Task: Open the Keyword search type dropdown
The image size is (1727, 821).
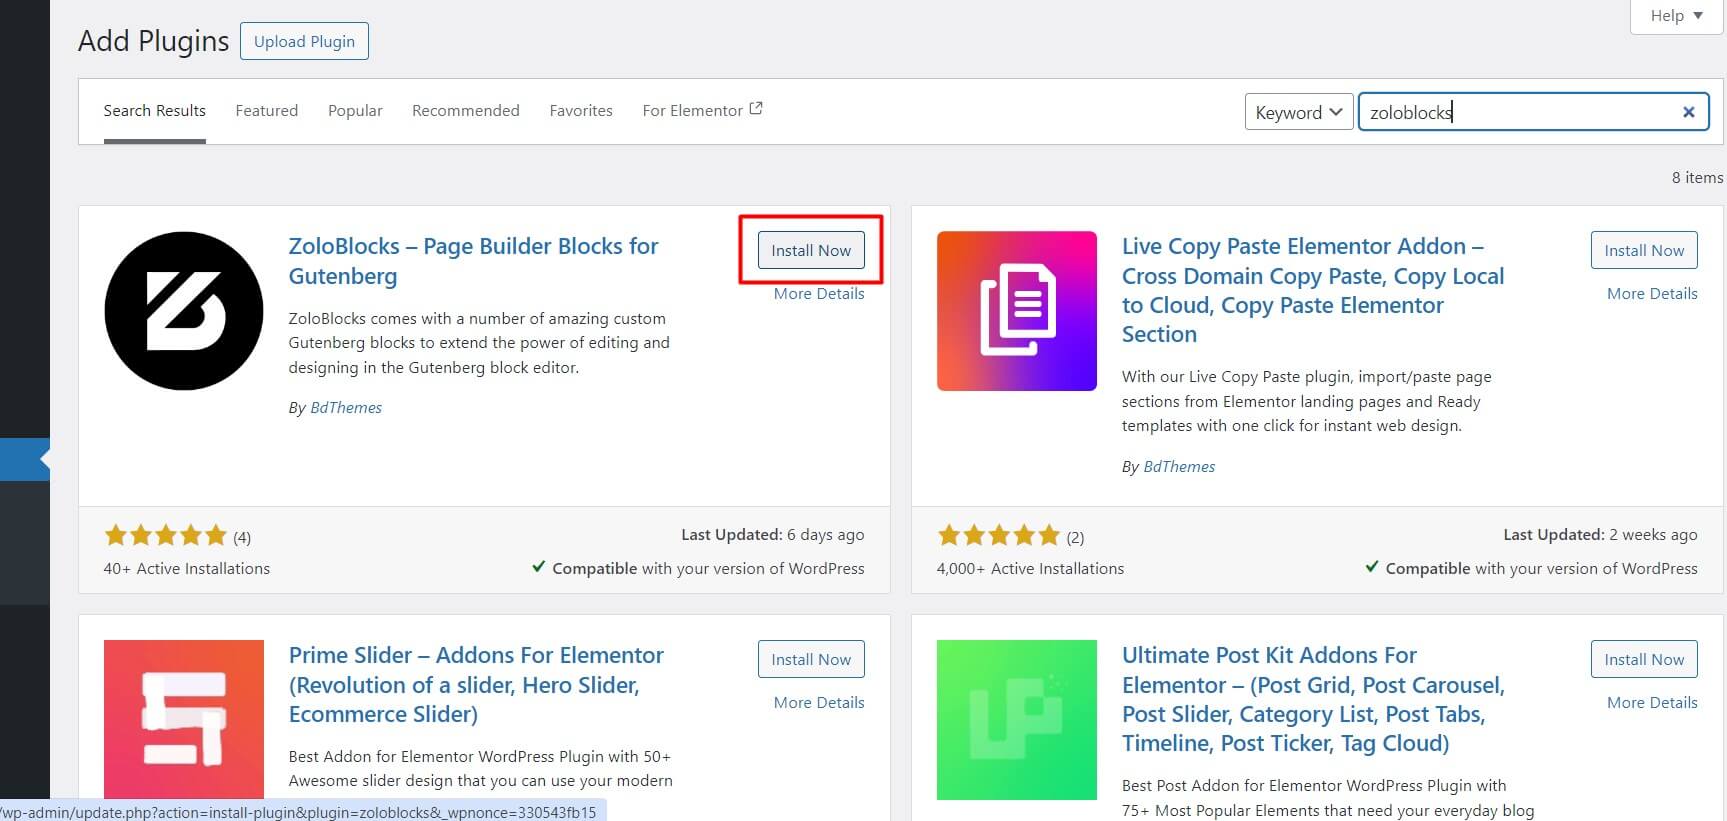Action: coord(1298,112)
